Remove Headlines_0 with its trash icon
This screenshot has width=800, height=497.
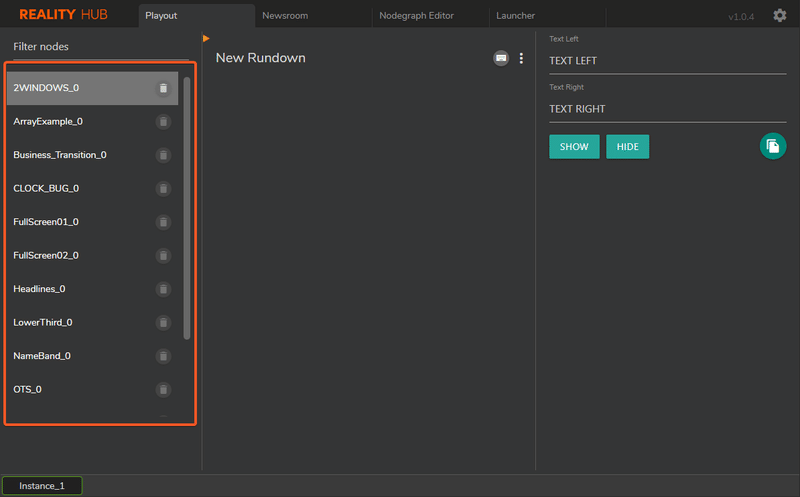(163, 289)
